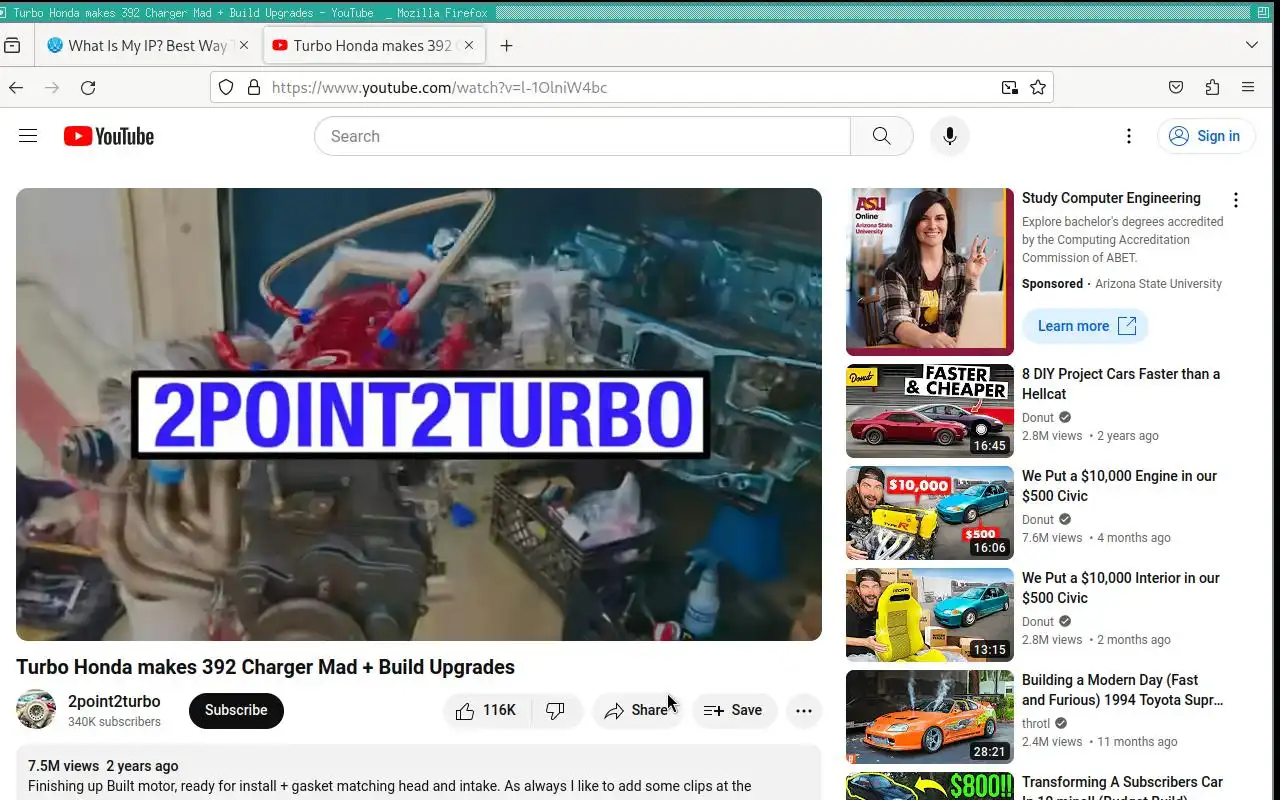Click the search magnifier button
The height and width of the screenshot is (800, 1280).
(881, 136)
